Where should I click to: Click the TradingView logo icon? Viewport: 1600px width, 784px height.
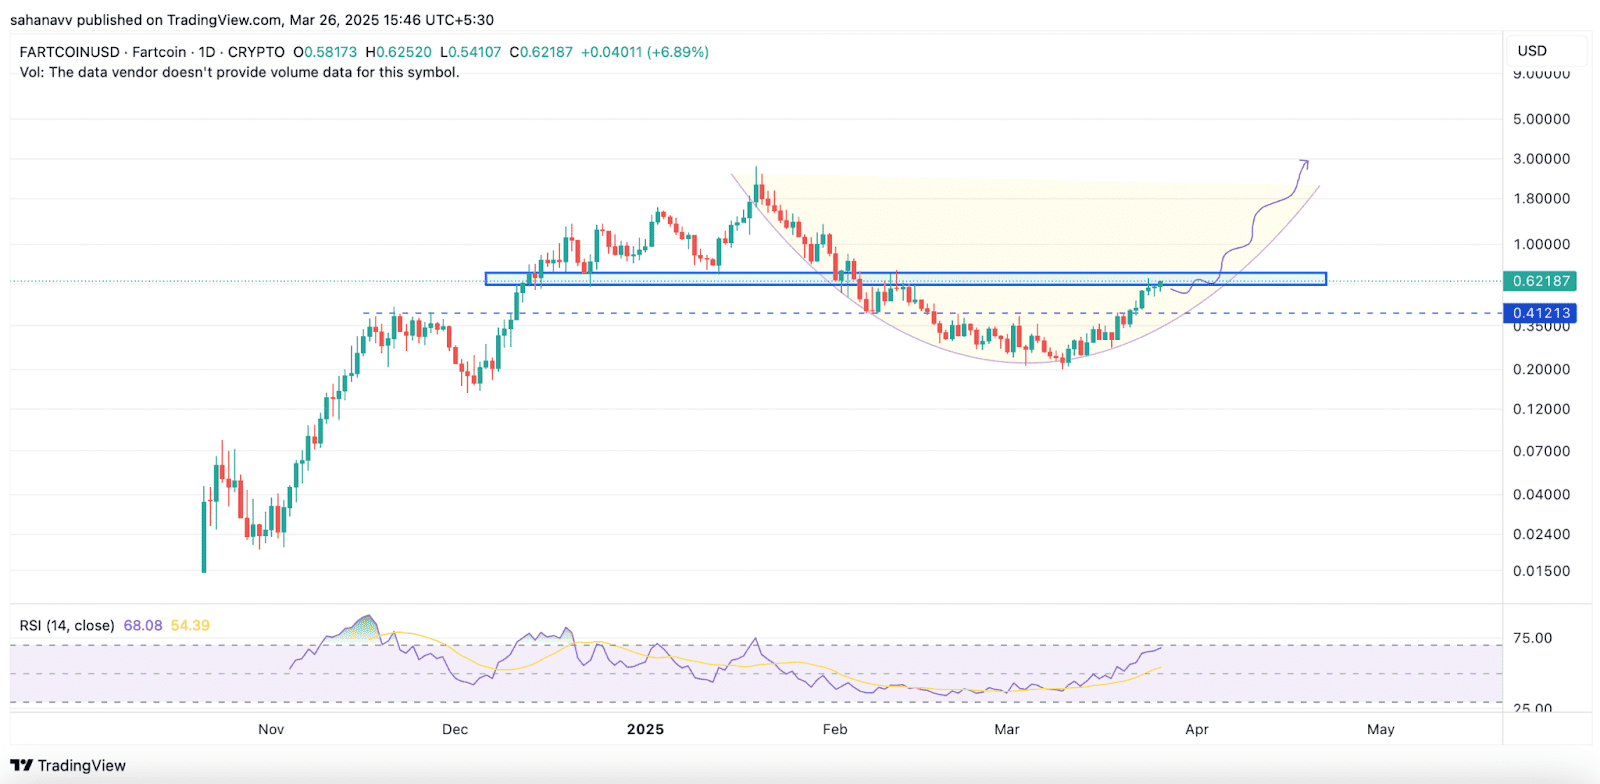pyautogui.click(x=21, y=766)
